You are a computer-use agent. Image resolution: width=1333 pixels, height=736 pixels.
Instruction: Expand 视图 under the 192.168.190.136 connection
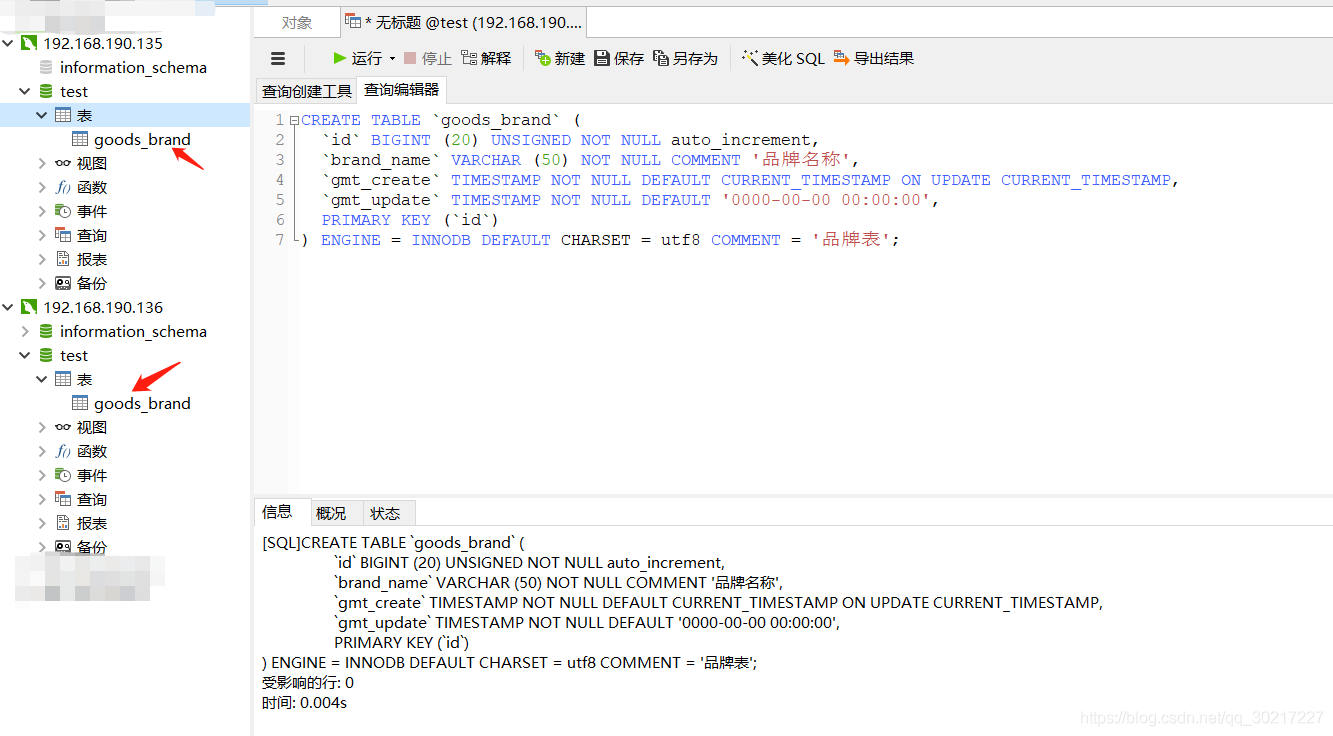click(42, 428)
